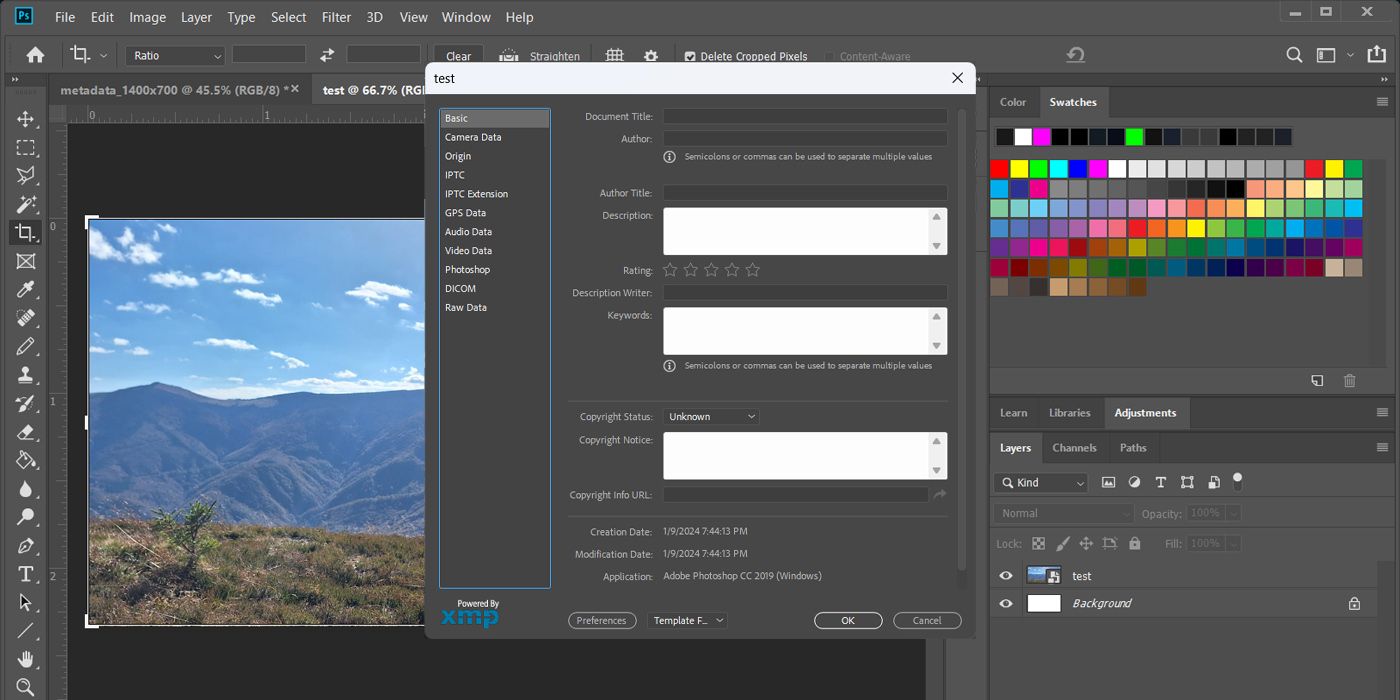Image resolution: width=1400 pixels, height=700 pixels.
Task: Open the layer Kind filter dropdown
Action: [1040, 483]
